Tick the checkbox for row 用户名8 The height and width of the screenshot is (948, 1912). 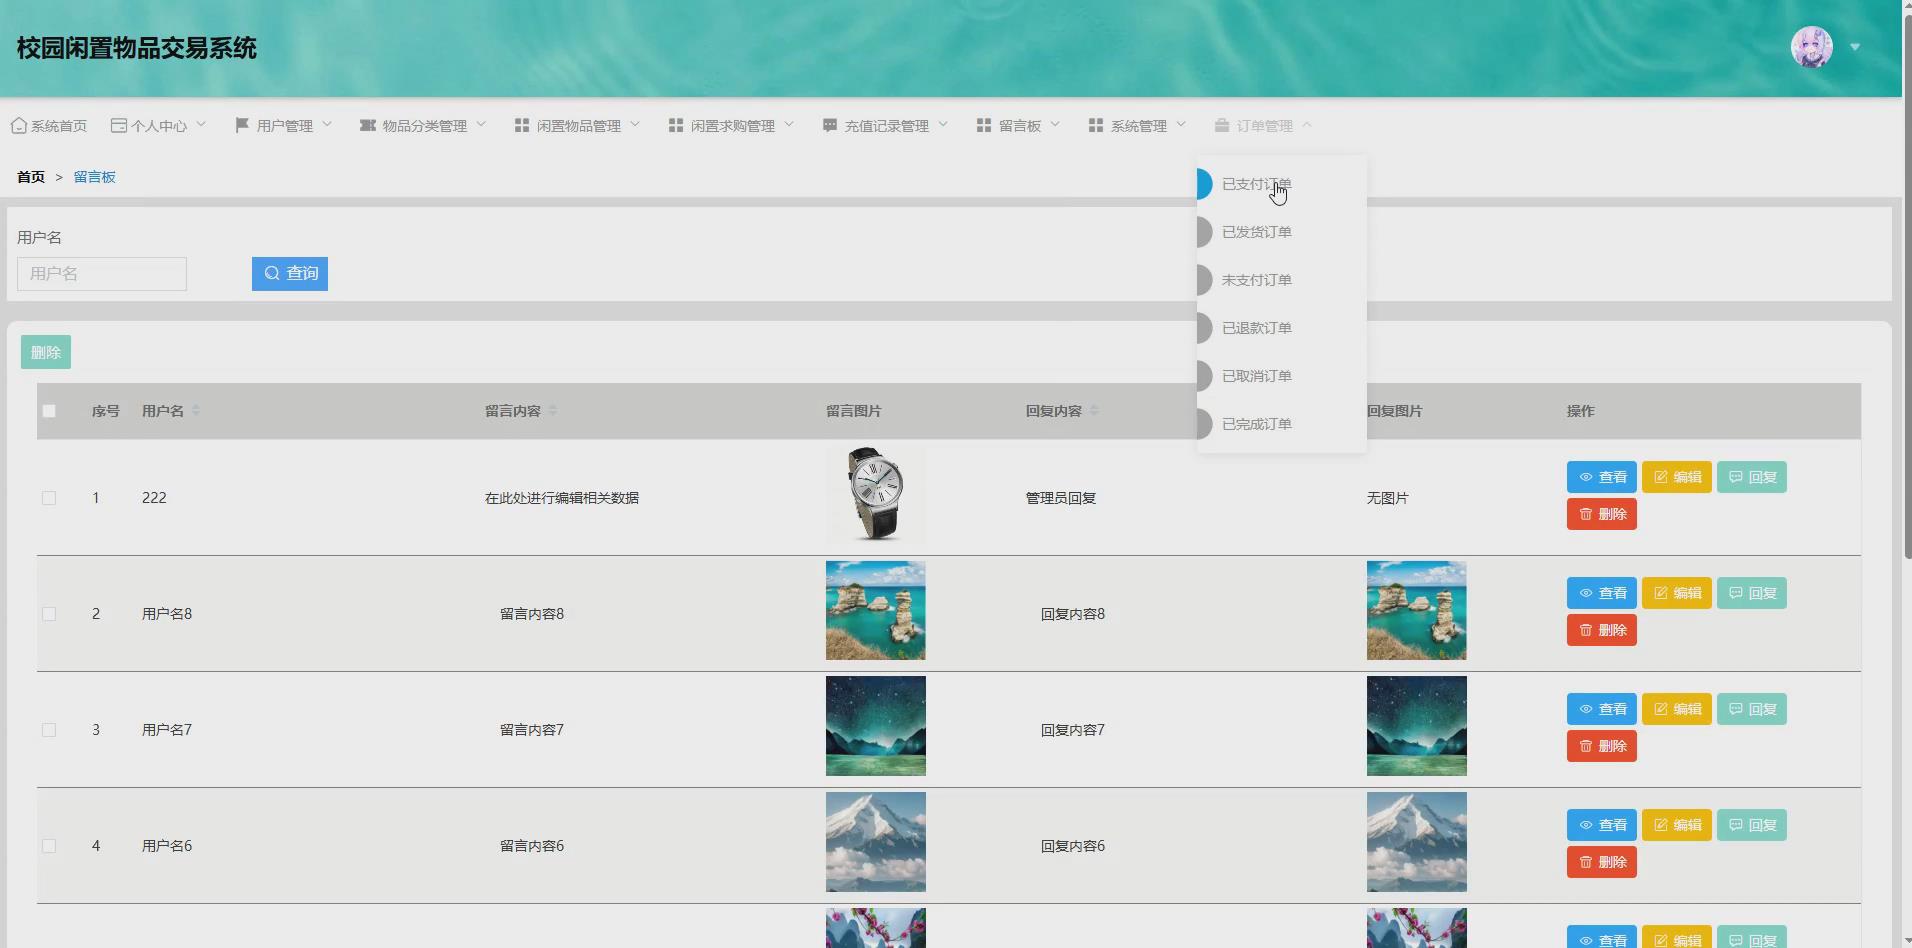point(49,614)
